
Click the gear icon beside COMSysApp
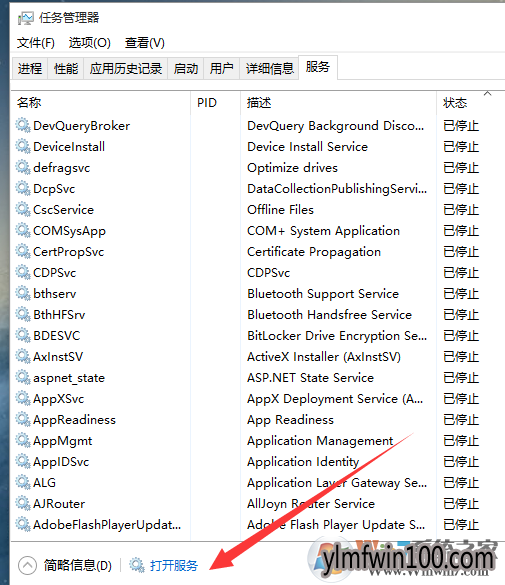(23, 231)
